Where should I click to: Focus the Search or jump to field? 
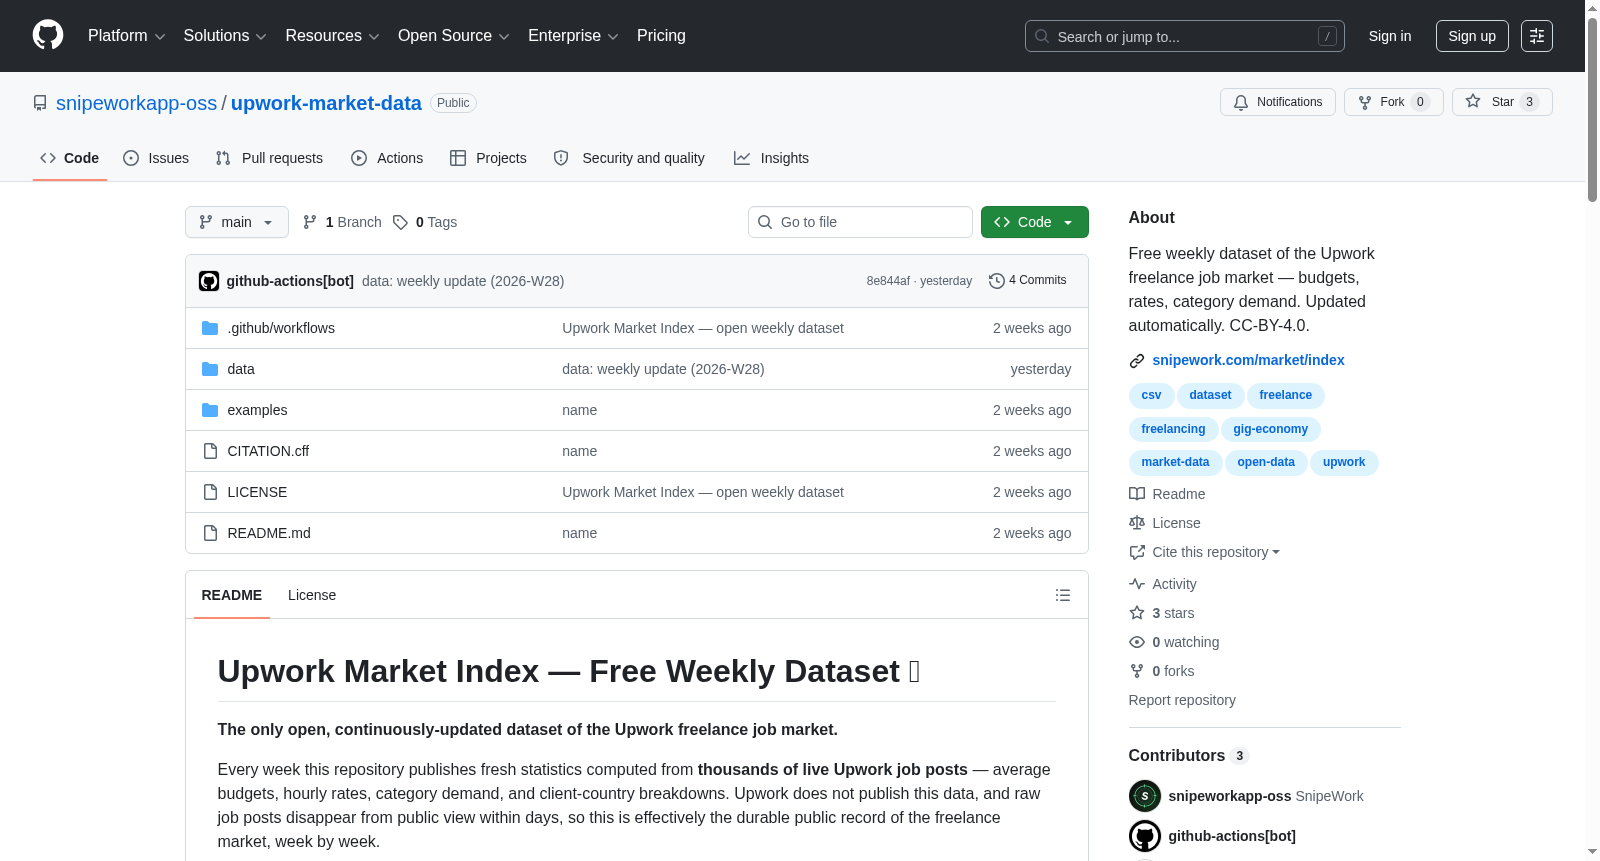point(1185,36)
